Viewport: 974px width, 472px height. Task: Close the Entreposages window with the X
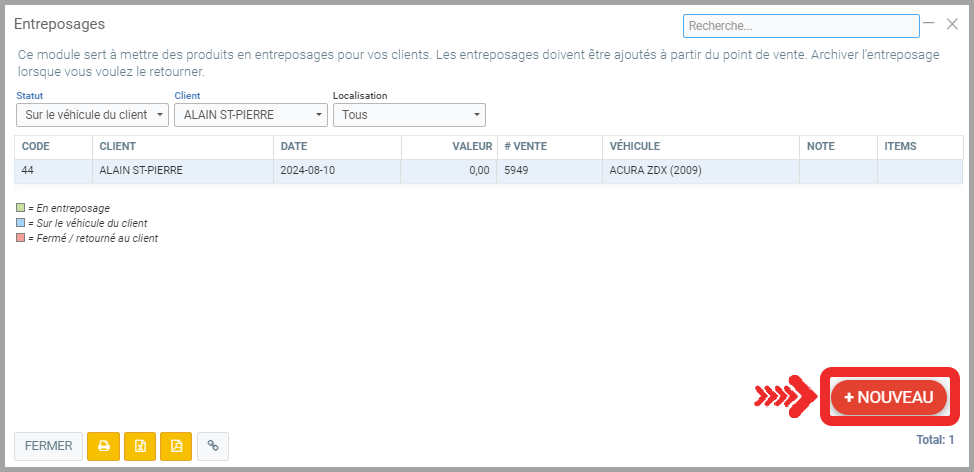click(x=952, y=24)
